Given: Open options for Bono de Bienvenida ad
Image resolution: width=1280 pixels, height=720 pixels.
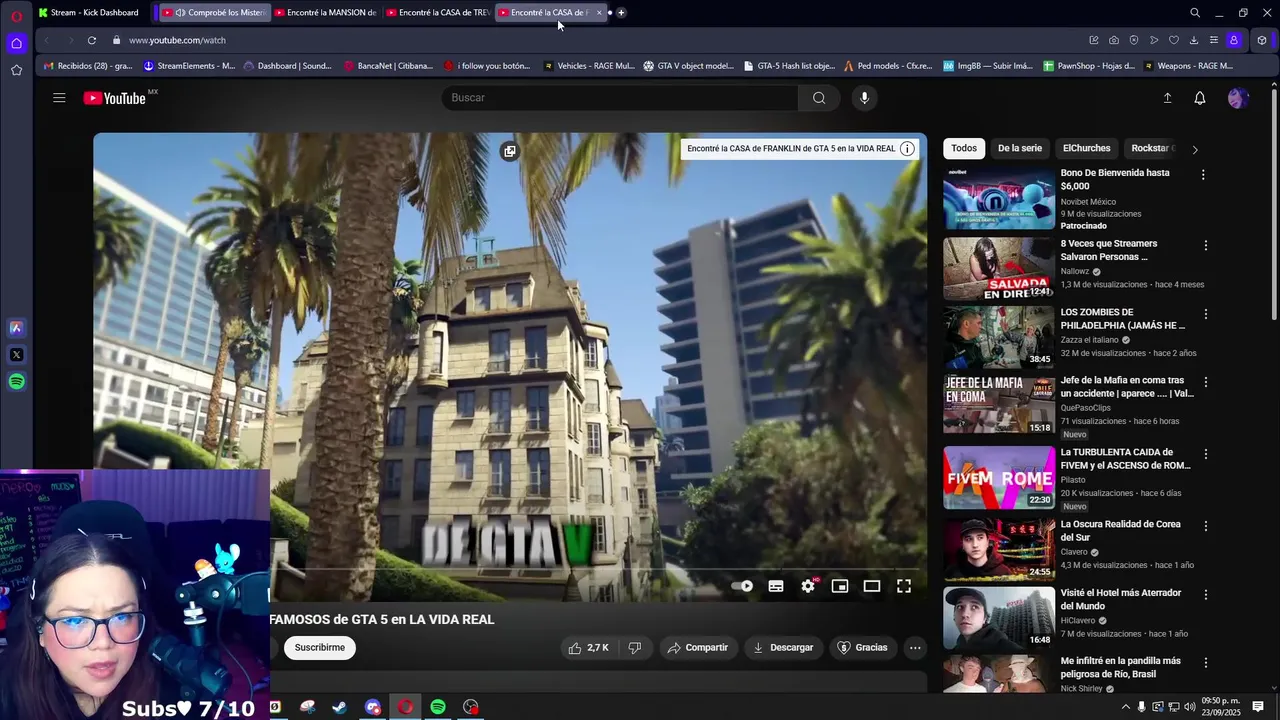Looking at the screenshot, I should pyautogui.click(x=1203, y=175).
